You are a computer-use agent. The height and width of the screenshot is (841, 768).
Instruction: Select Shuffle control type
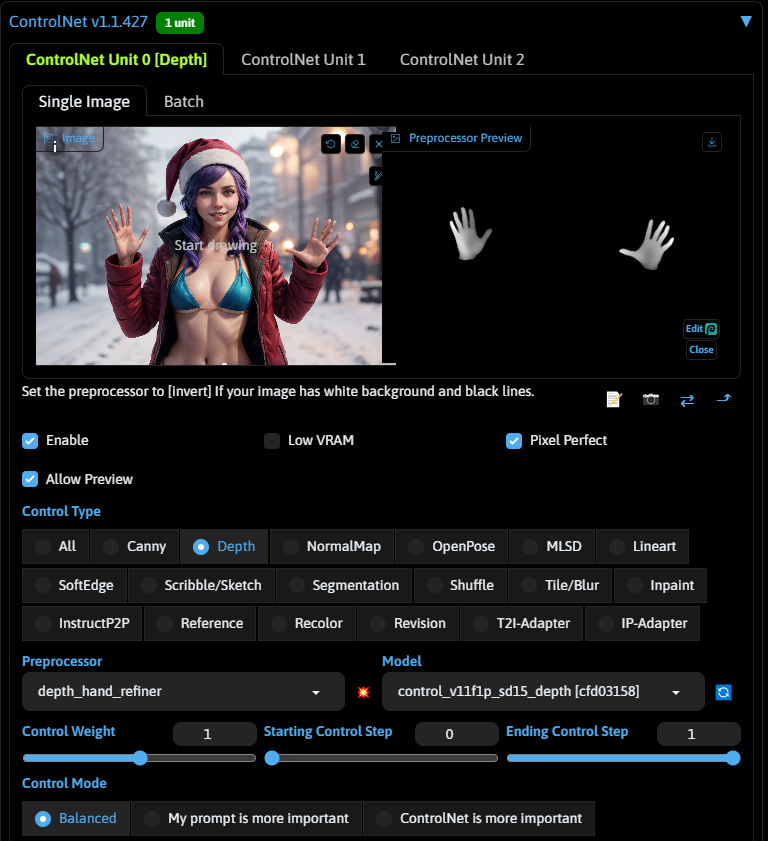[460, 585]
